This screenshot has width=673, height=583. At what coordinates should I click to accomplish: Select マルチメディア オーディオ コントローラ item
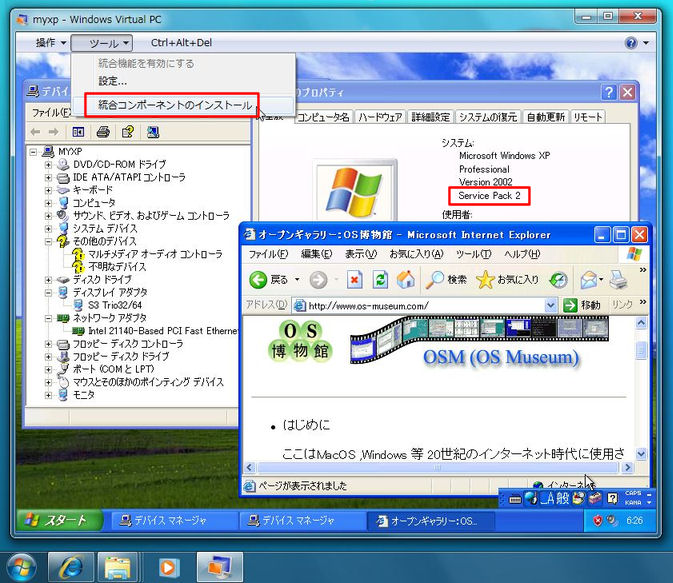[x=155, y=254]
